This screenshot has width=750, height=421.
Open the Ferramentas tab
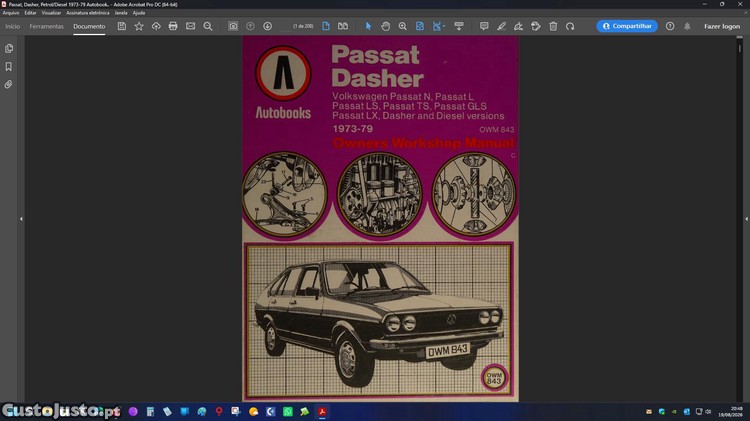(46, 26)
